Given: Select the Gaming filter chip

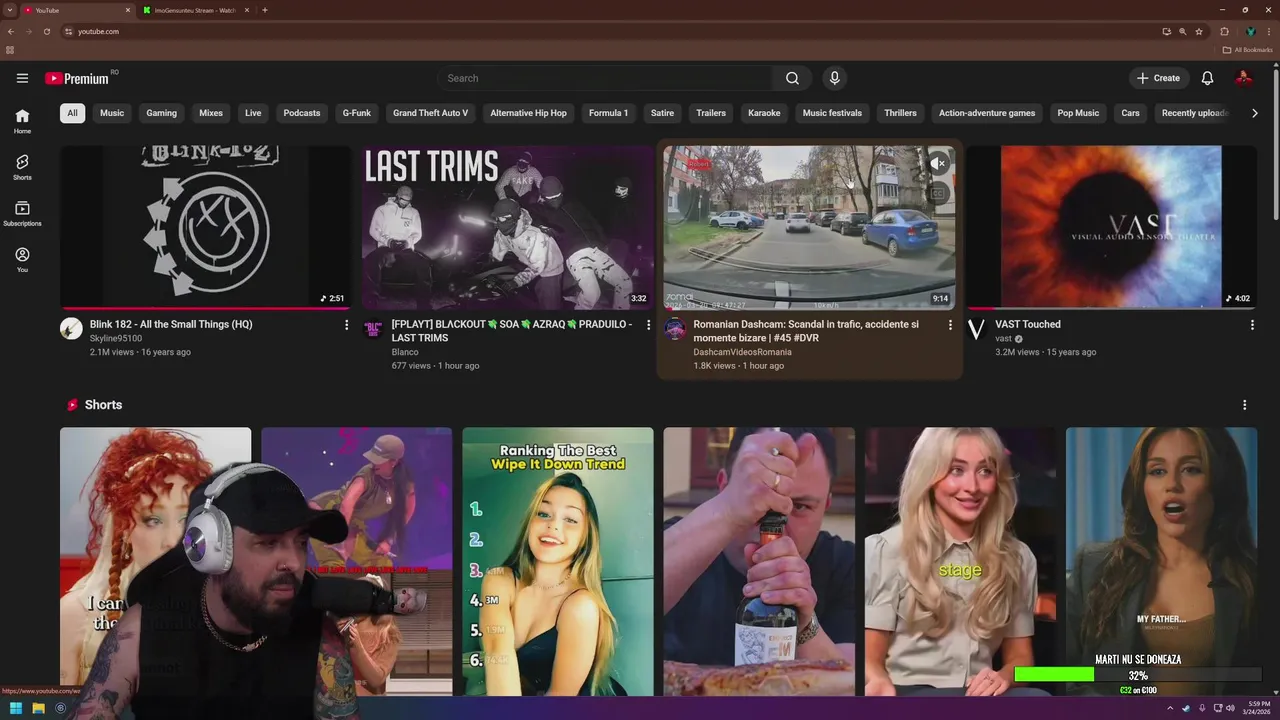Looking at the screenshot, I should 161,113.
